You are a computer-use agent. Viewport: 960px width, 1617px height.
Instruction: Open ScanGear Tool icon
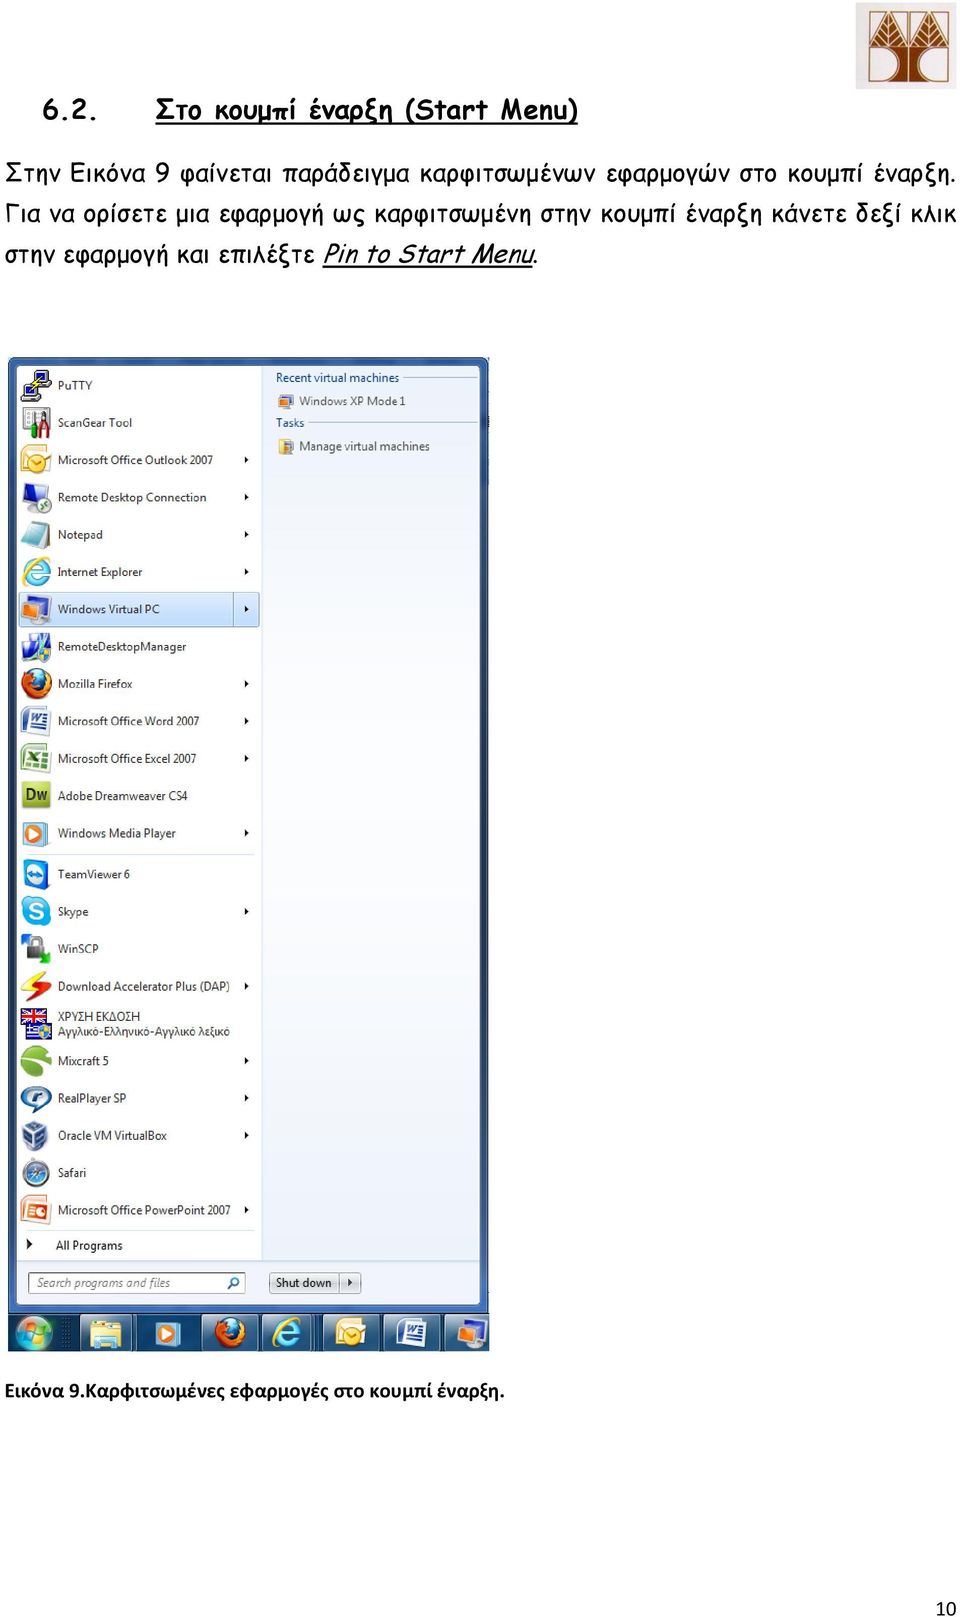[x=37, y=423]
